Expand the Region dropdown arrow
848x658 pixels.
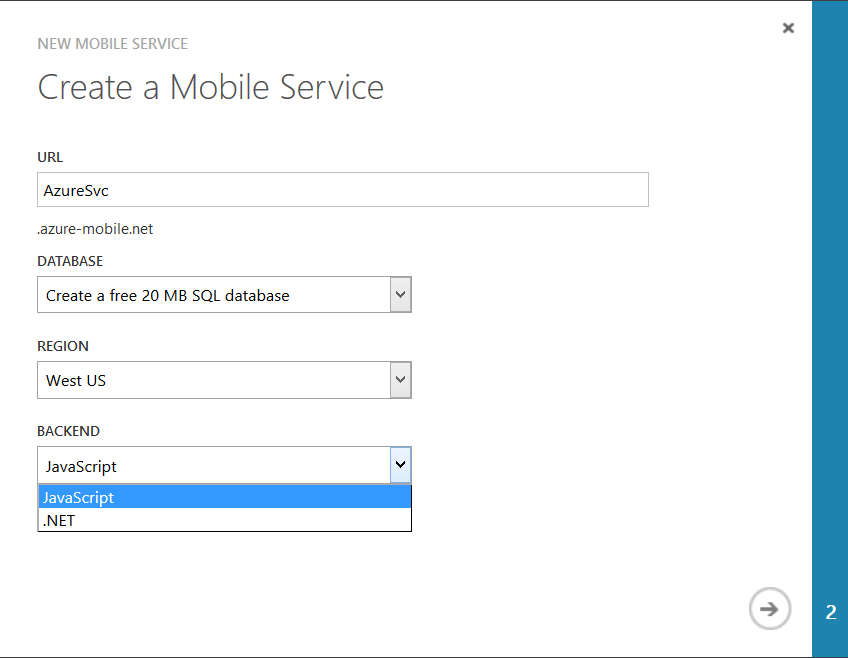[x=400, y=380]
